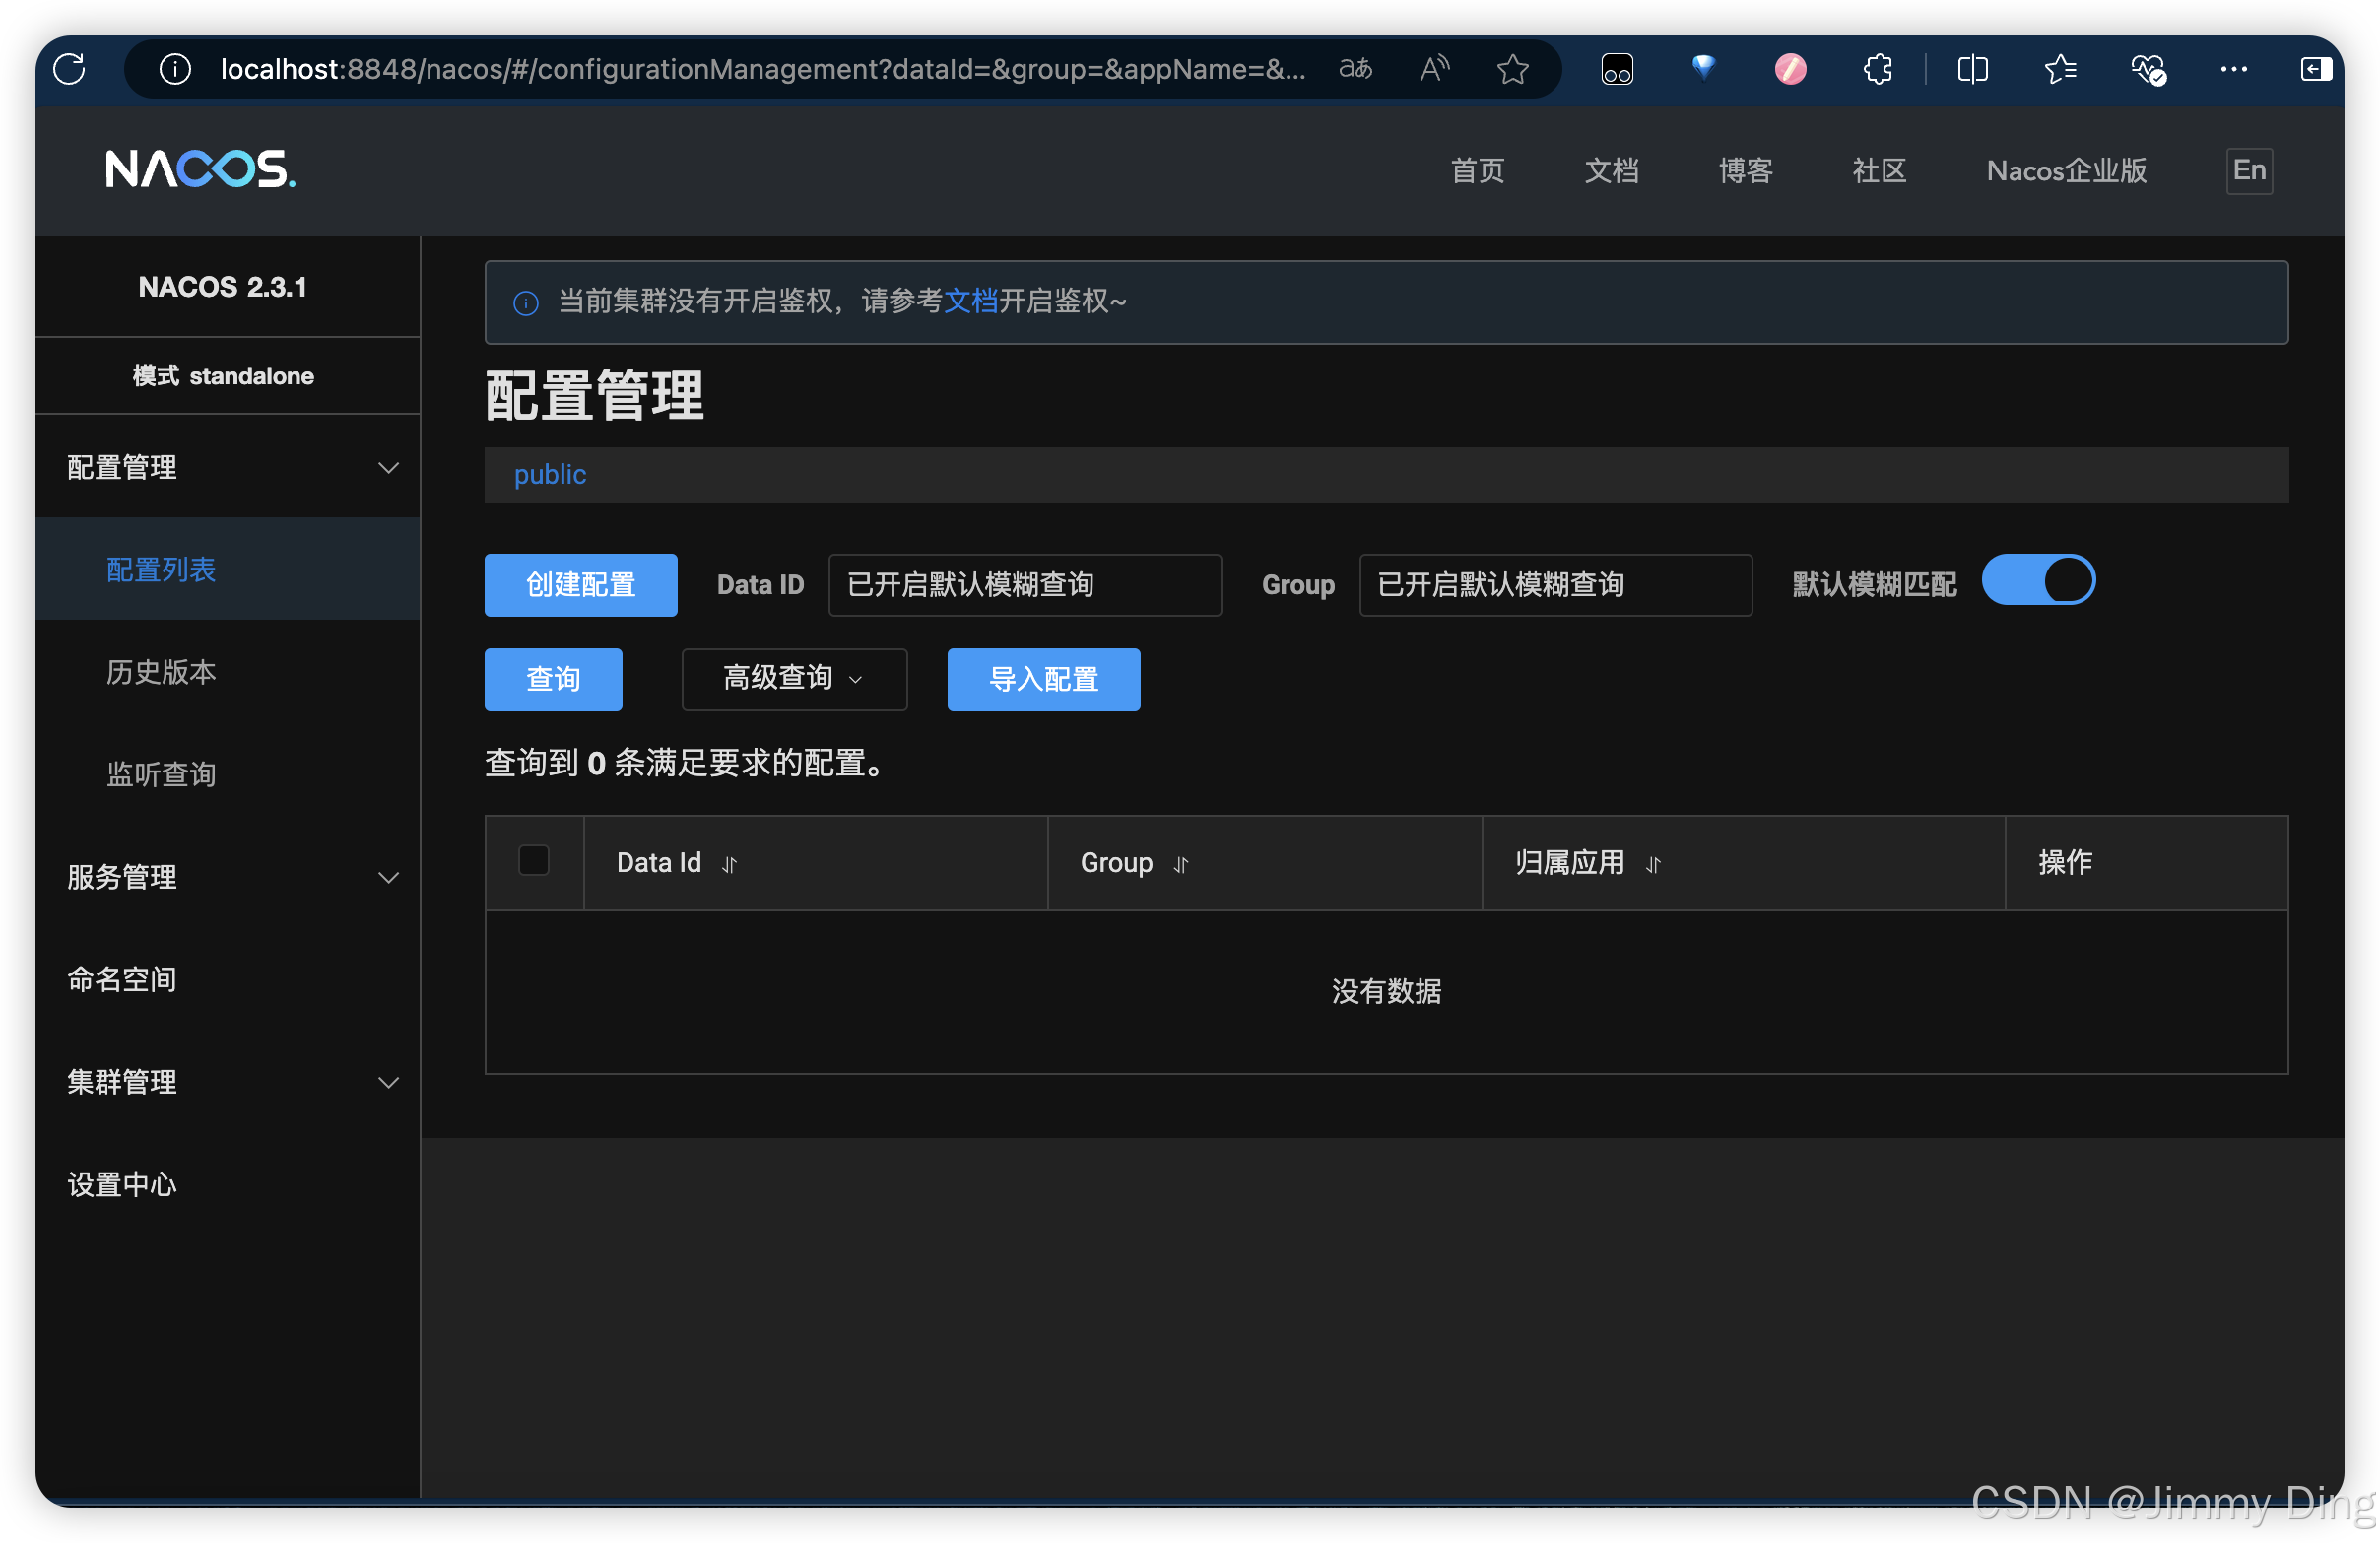This screenshot has width=2380, height=1543.
Task: Switch language with the En button
Action: [2250, 171]
